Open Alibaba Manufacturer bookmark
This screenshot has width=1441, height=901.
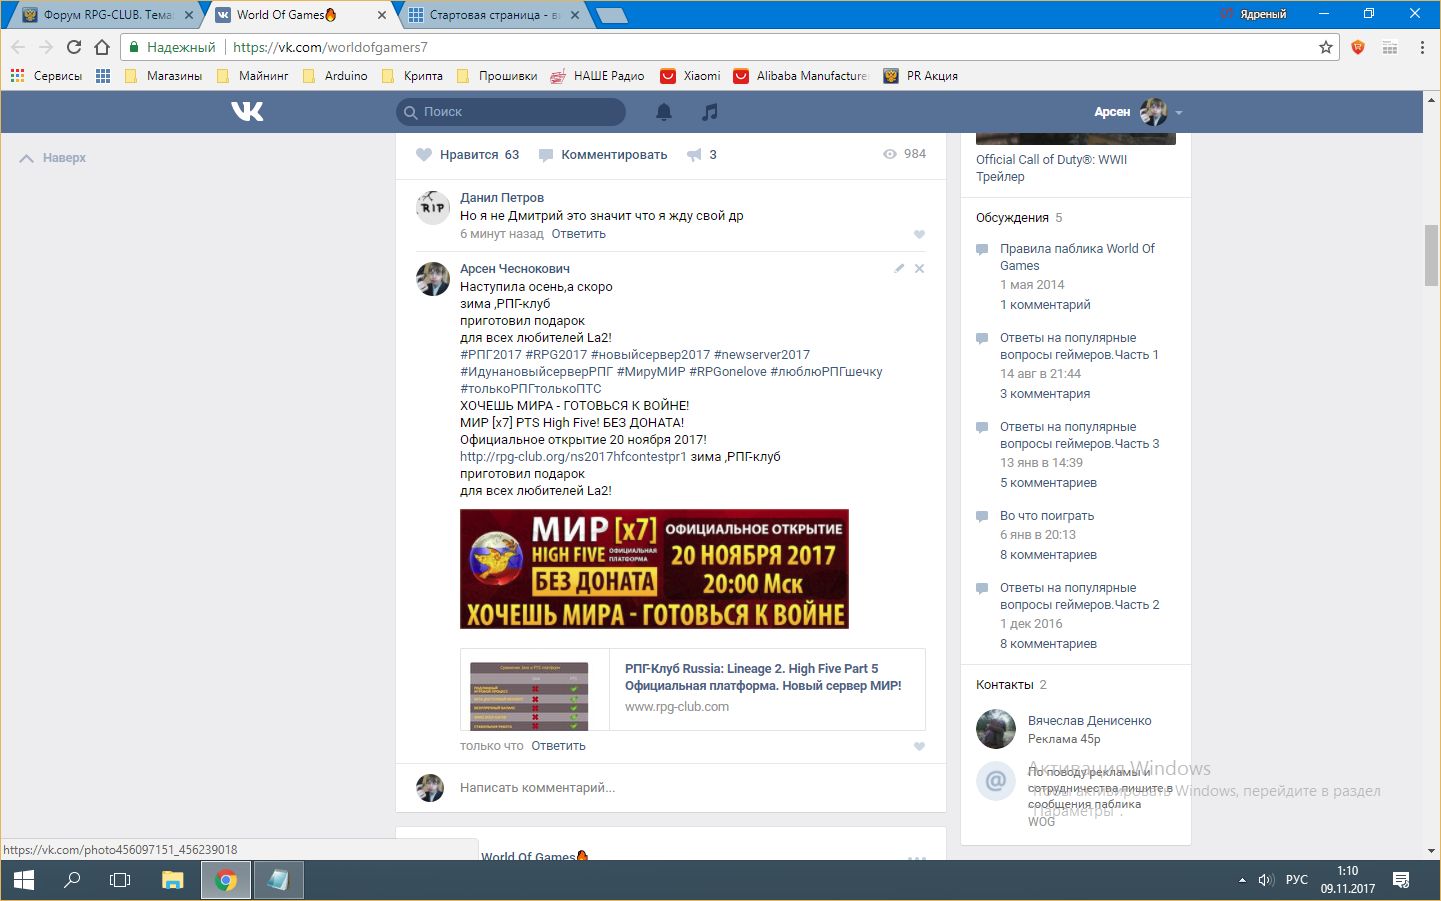point(801,76)
